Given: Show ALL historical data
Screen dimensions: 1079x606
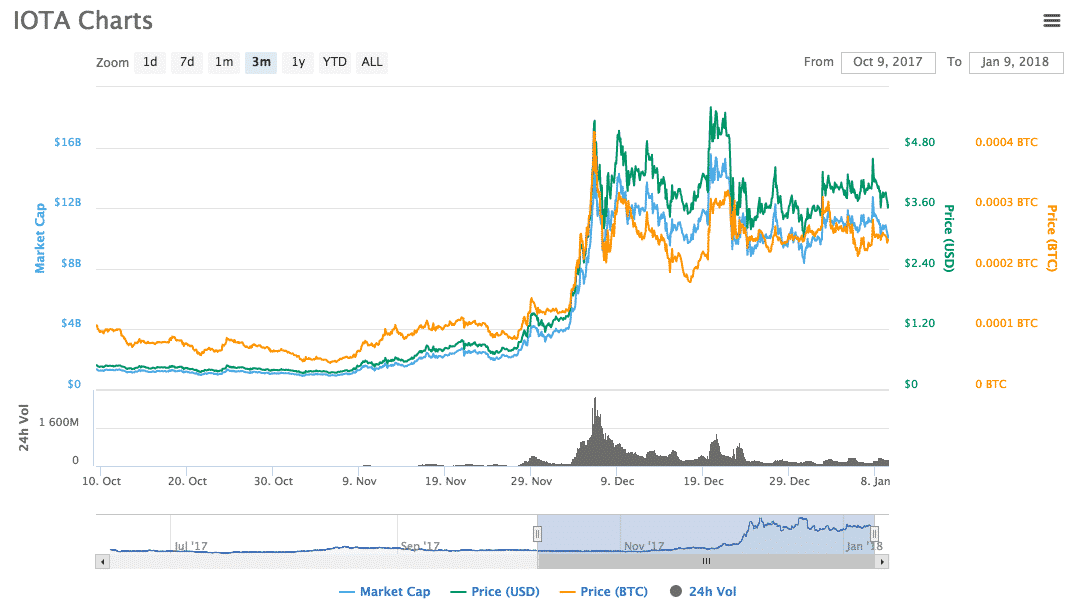Looking at the screenshot, I should (372, 62).
